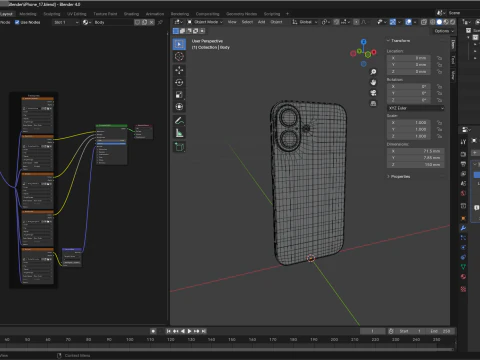Open the Global transform orientation dropdown
480x360 pixels.
pyautogui.click(x=305, y=22)
